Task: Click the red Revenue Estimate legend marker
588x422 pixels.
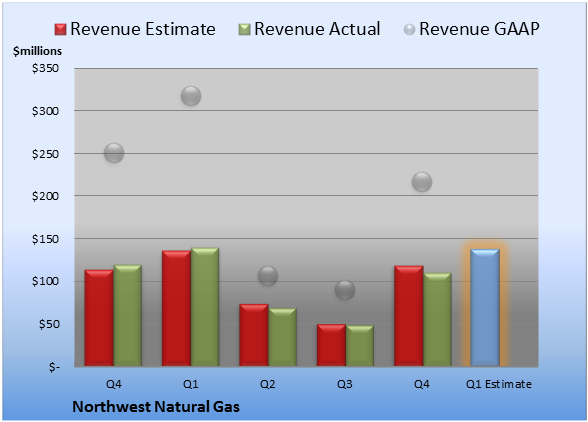Action: tap(60, 30)
